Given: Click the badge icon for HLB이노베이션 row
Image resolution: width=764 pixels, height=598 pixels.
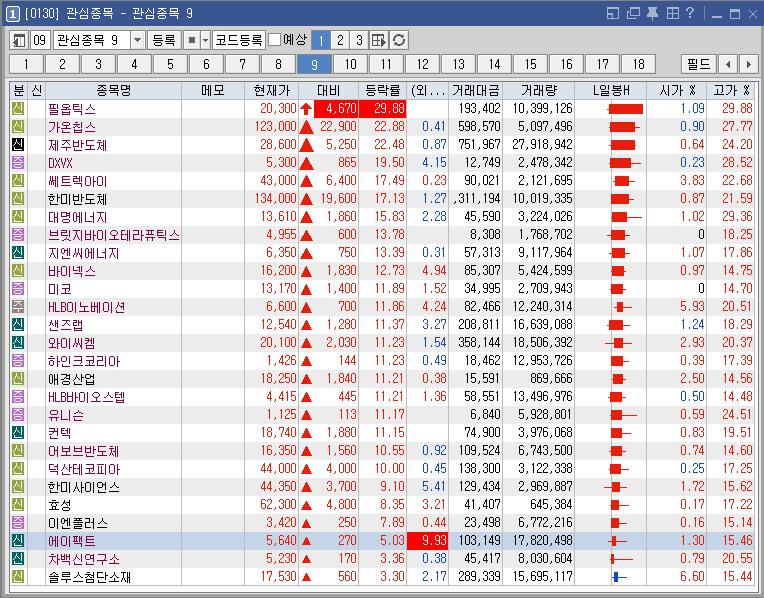Looking at the screenshot, I should tap(18, 307).
